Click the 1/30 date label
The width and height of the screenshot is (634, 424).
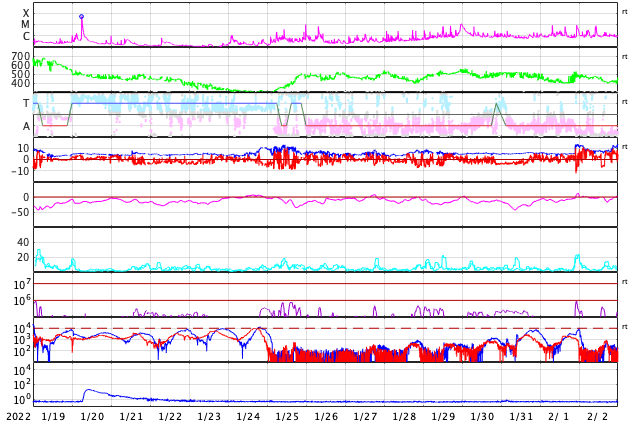(482, 416)
